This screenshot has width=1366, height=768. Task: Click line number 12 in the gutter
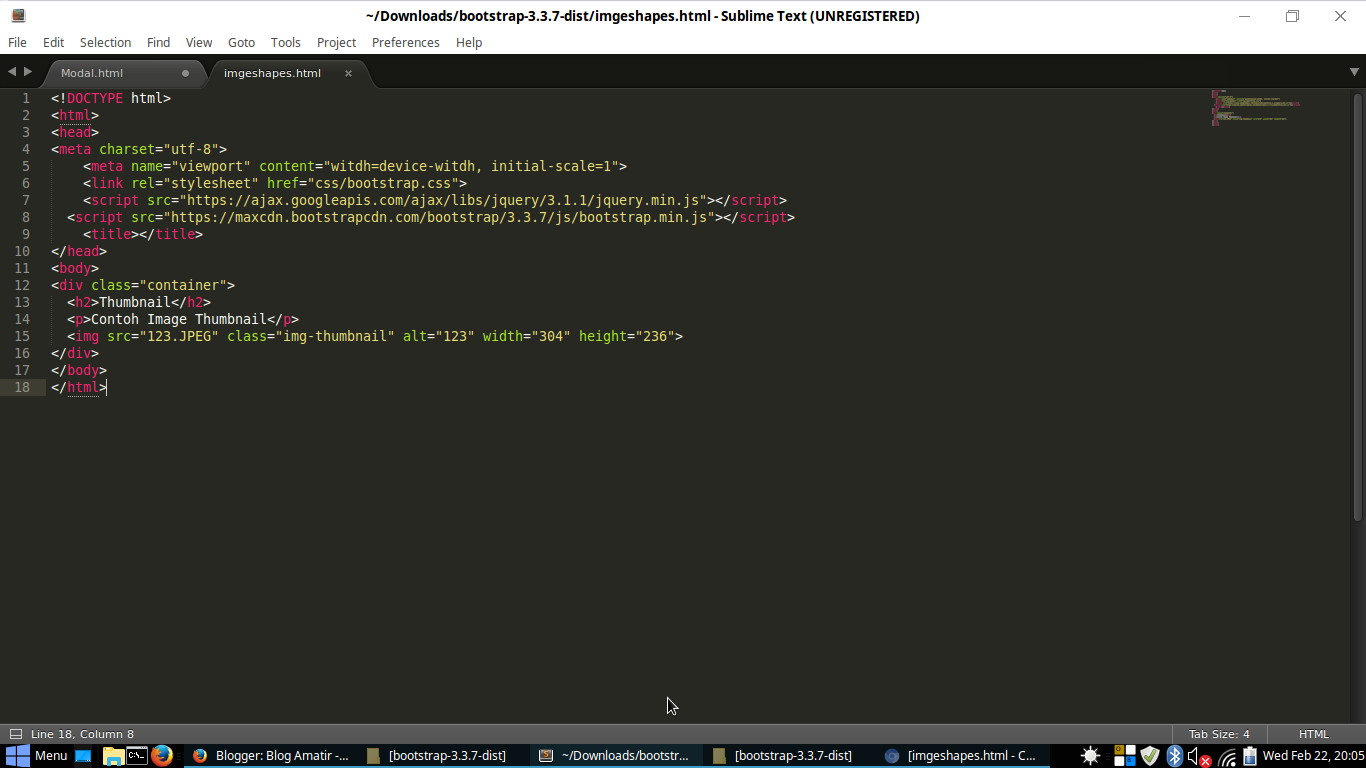point(22,285)
